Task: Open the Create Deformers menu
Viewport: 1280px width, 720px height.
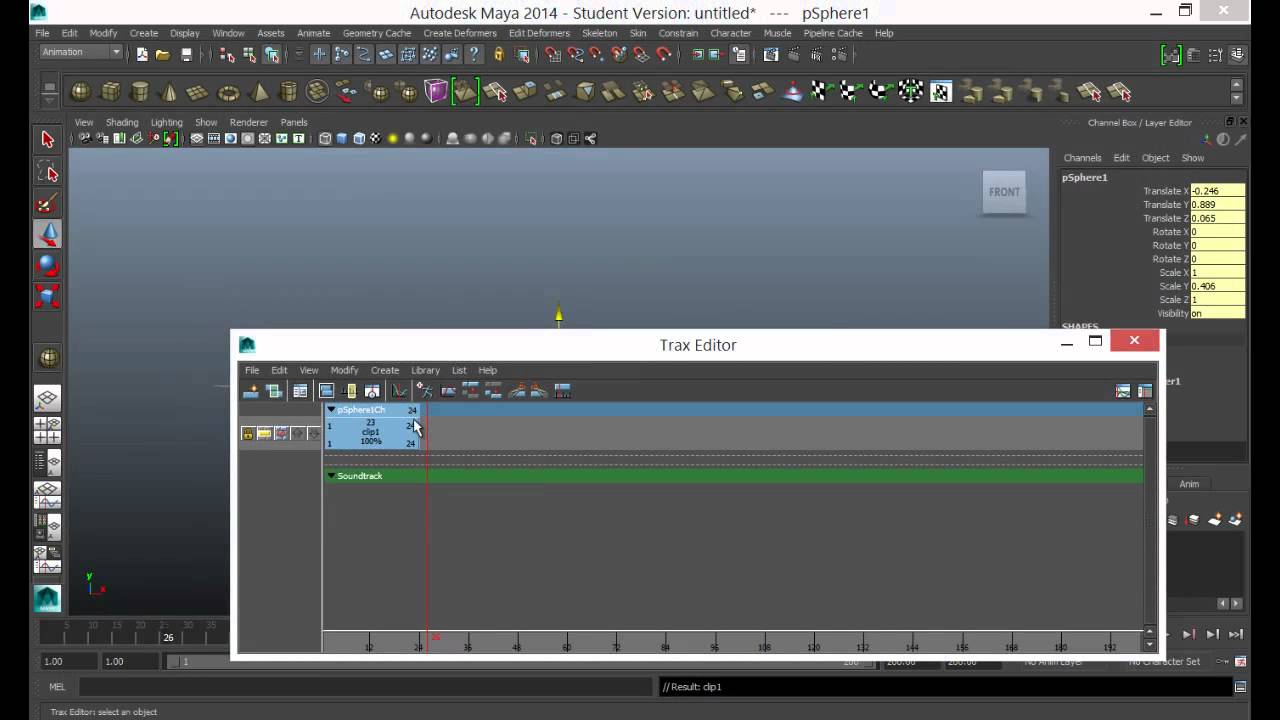Action: (x=460, y=33)
